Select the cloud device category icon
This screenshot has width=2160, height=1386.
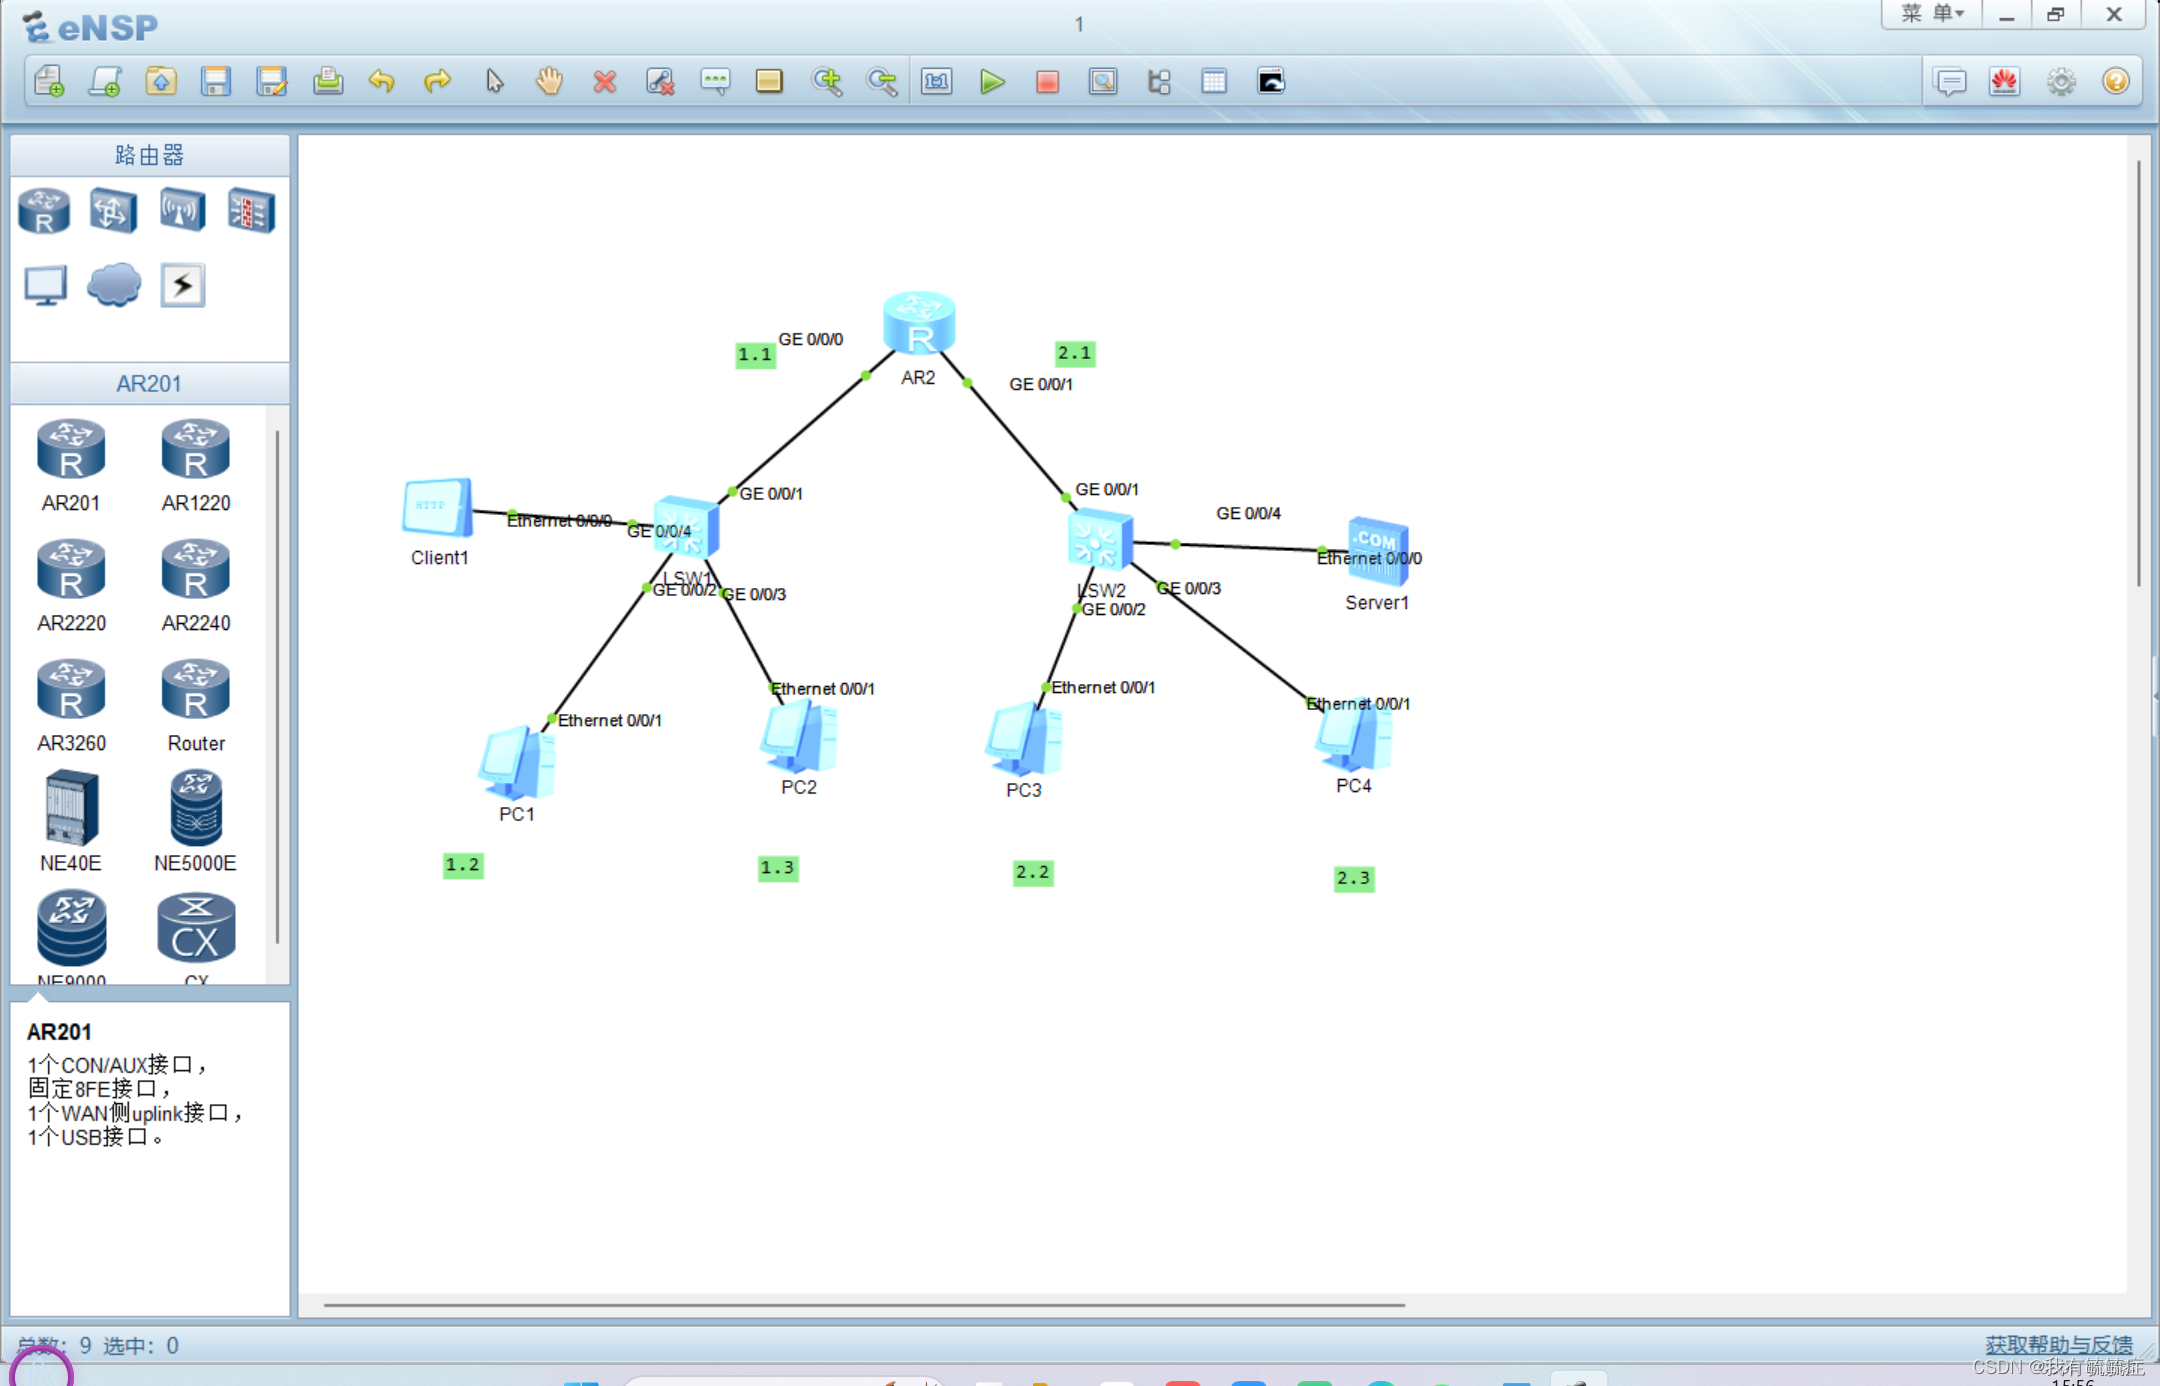(114, 285)
